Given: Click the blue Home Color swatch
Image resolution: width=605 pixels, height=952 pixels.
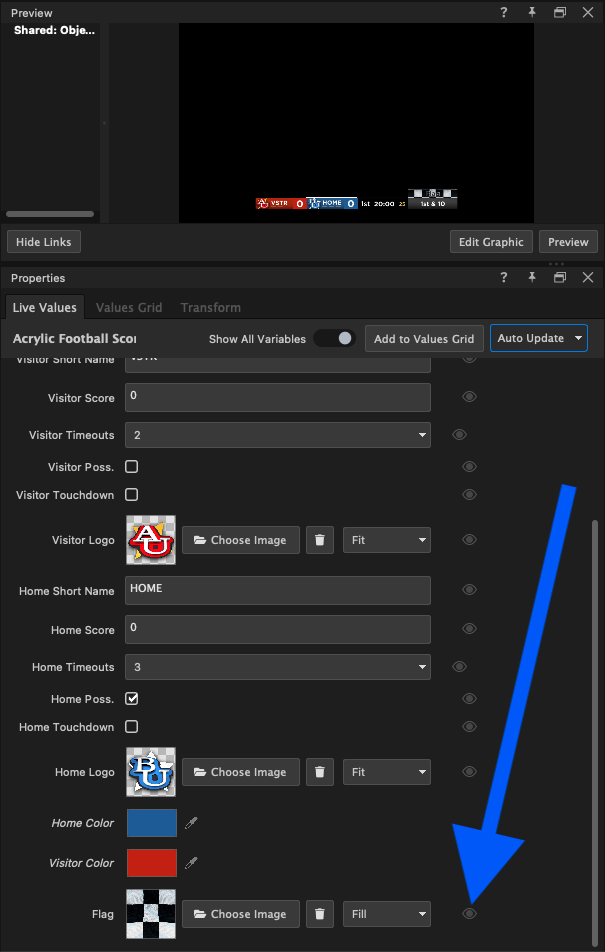Looking at the screenshot, I should pos(151,823).
